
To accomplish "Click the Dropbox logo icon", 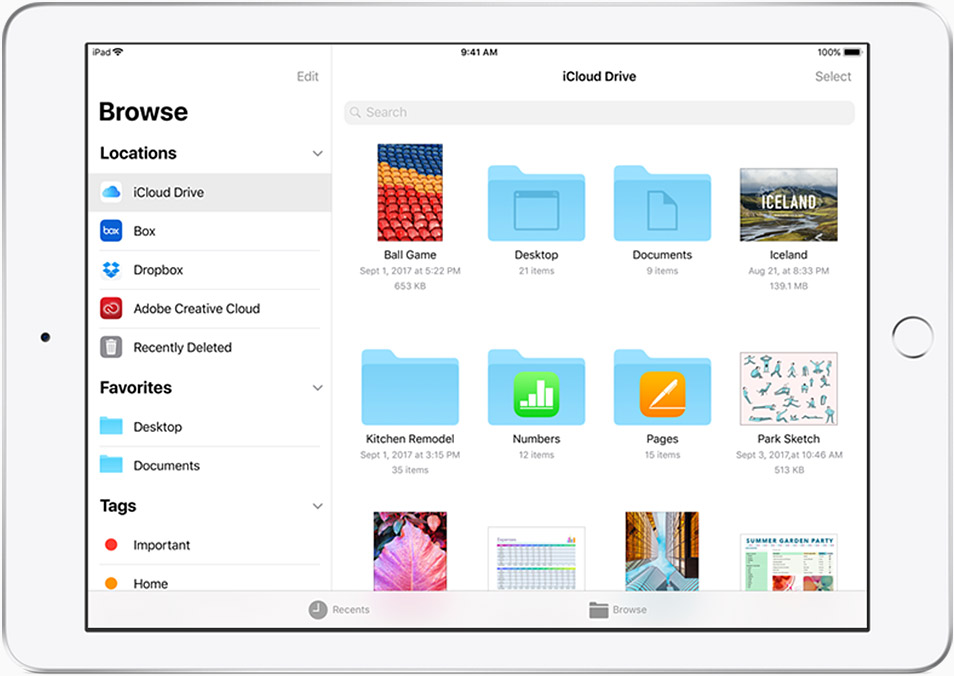I will pos(111,270).
